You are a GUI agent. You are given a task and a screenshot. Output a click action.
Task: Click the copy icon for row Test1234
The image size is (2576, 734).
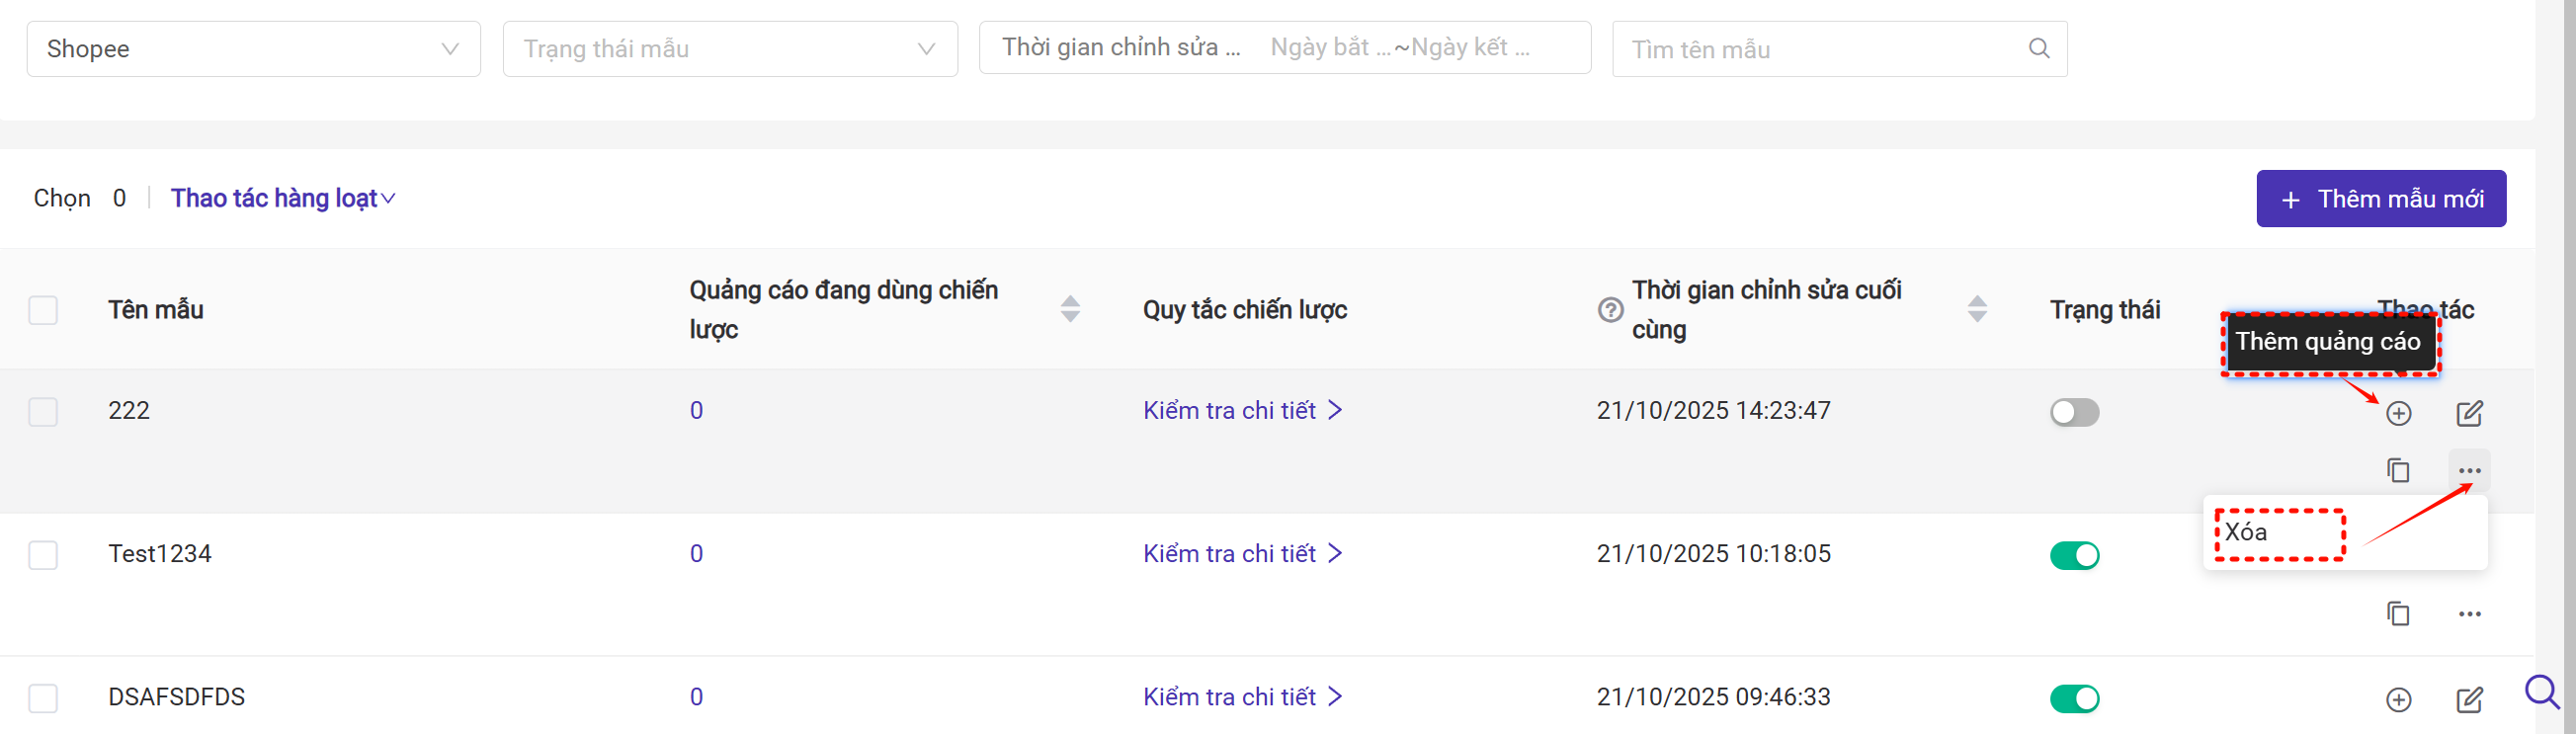[2398, 613]
